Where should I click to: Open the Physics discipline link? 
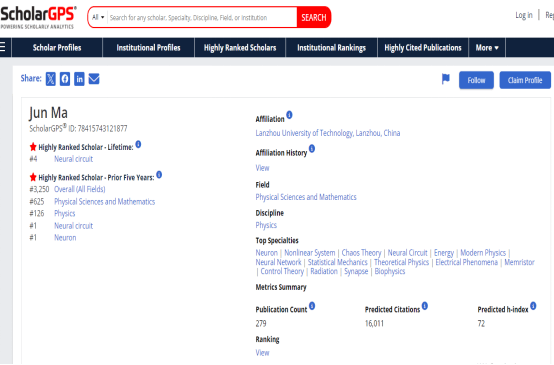[x=266, y=225]
